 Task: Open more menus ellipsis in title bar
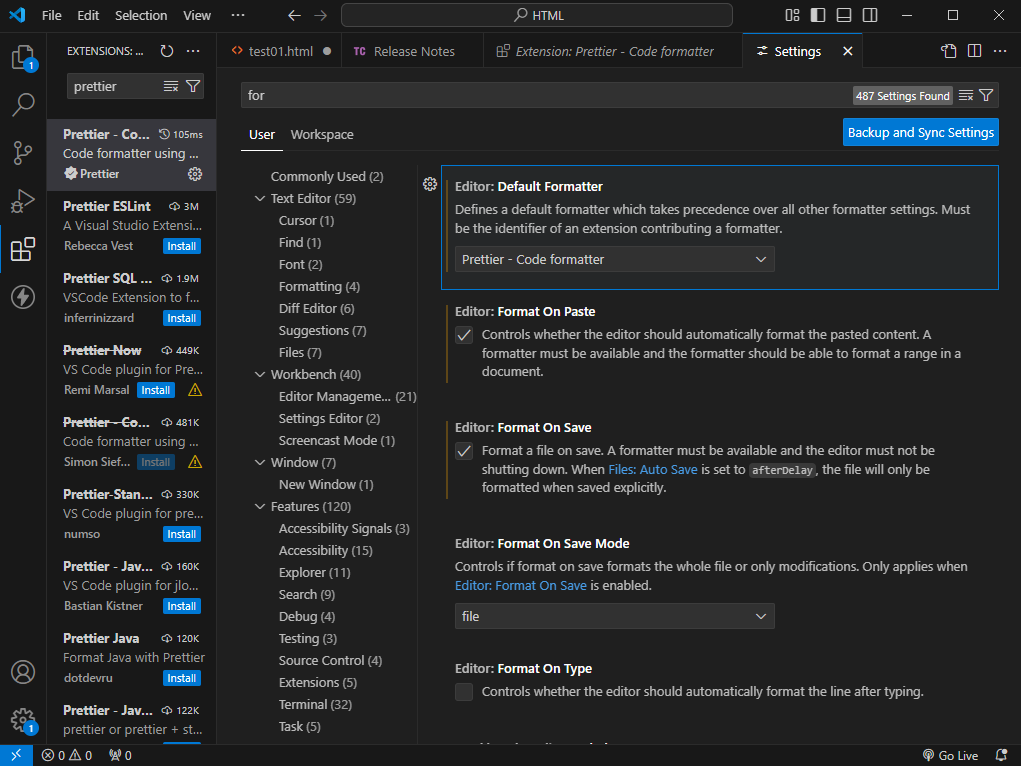[x=238, y=15]
